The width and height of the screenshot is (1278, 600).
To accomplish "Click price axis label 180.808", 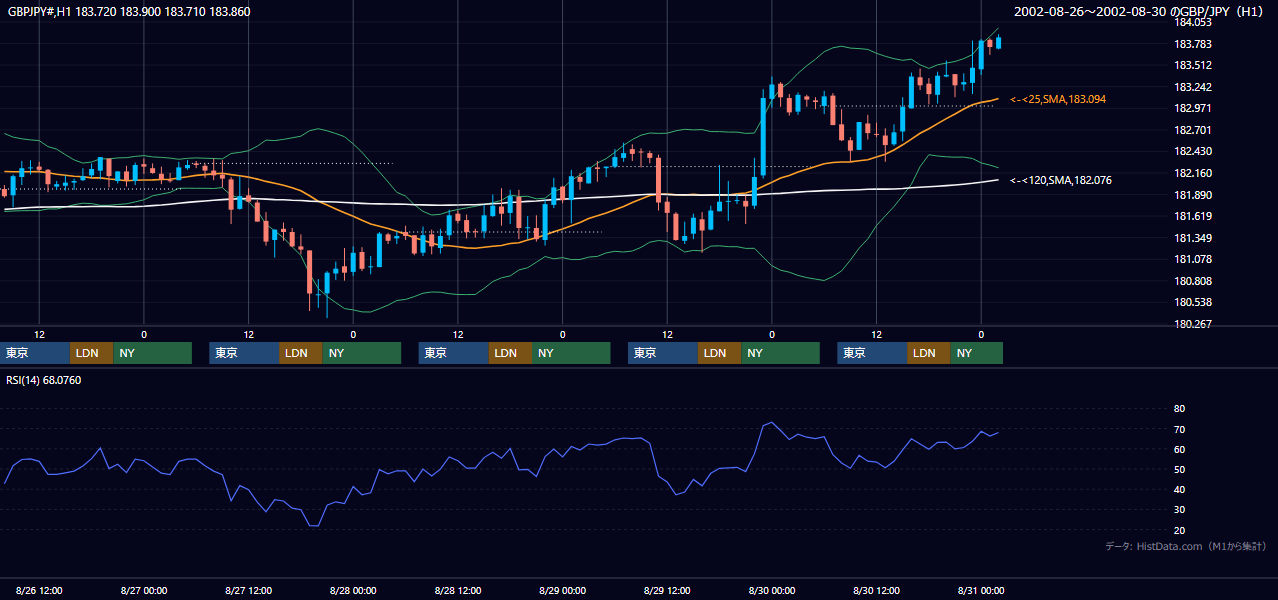I will (x=1193, y=281).
